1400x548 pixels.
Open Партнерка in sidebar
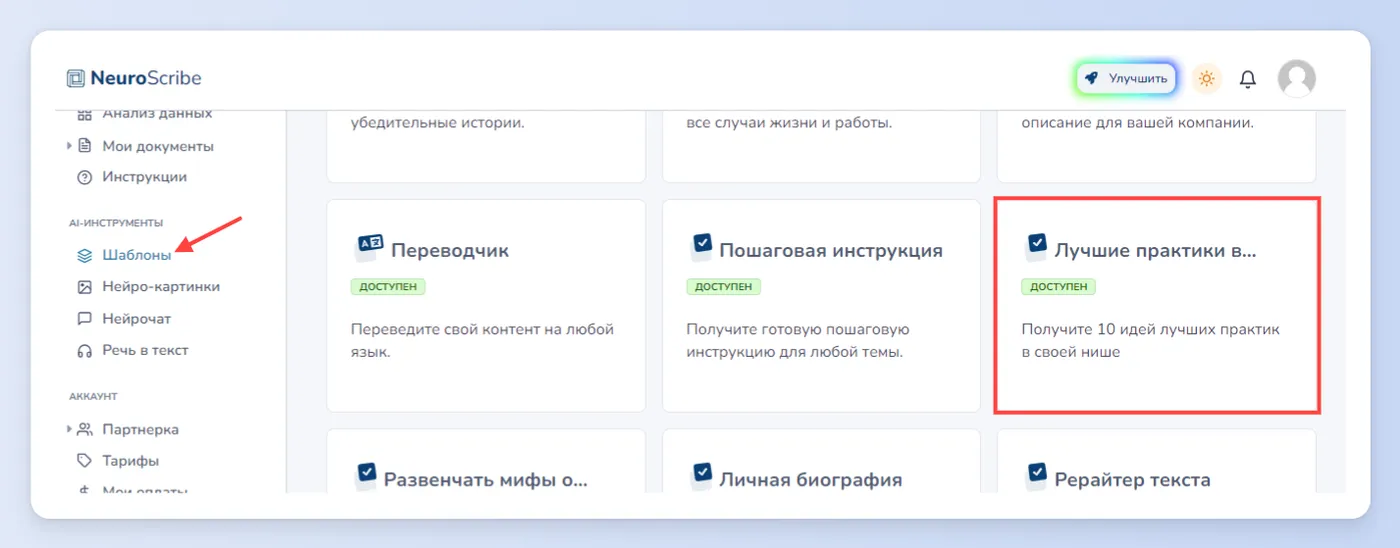140,429
